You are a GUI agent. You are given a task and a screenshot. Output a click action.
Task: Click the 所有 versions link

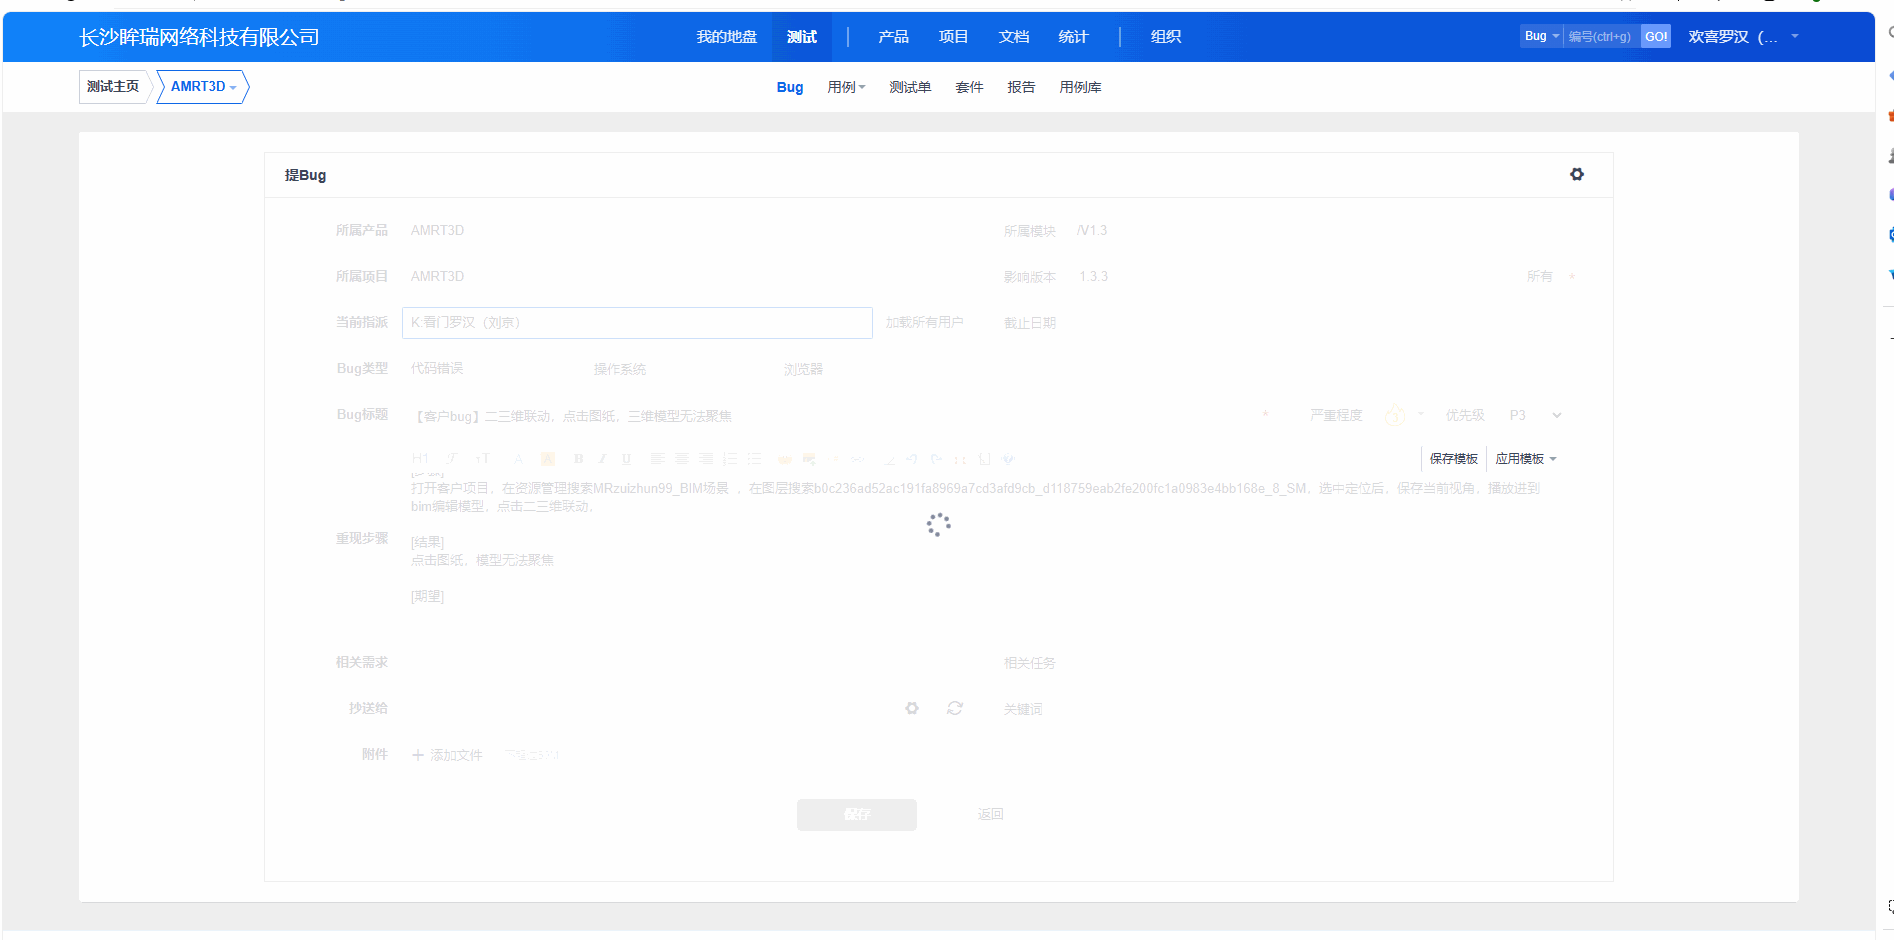tap(1539, 277)
